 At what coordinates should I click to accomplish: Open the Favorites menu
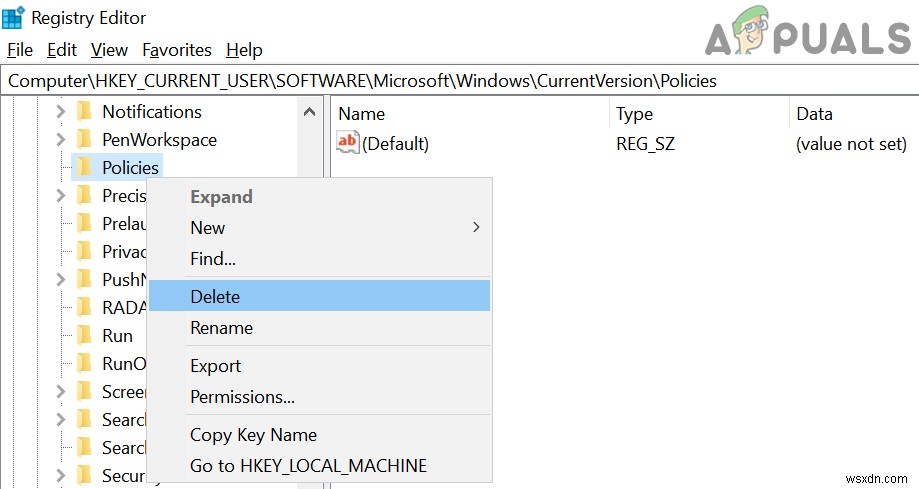(x=177, y=50)
